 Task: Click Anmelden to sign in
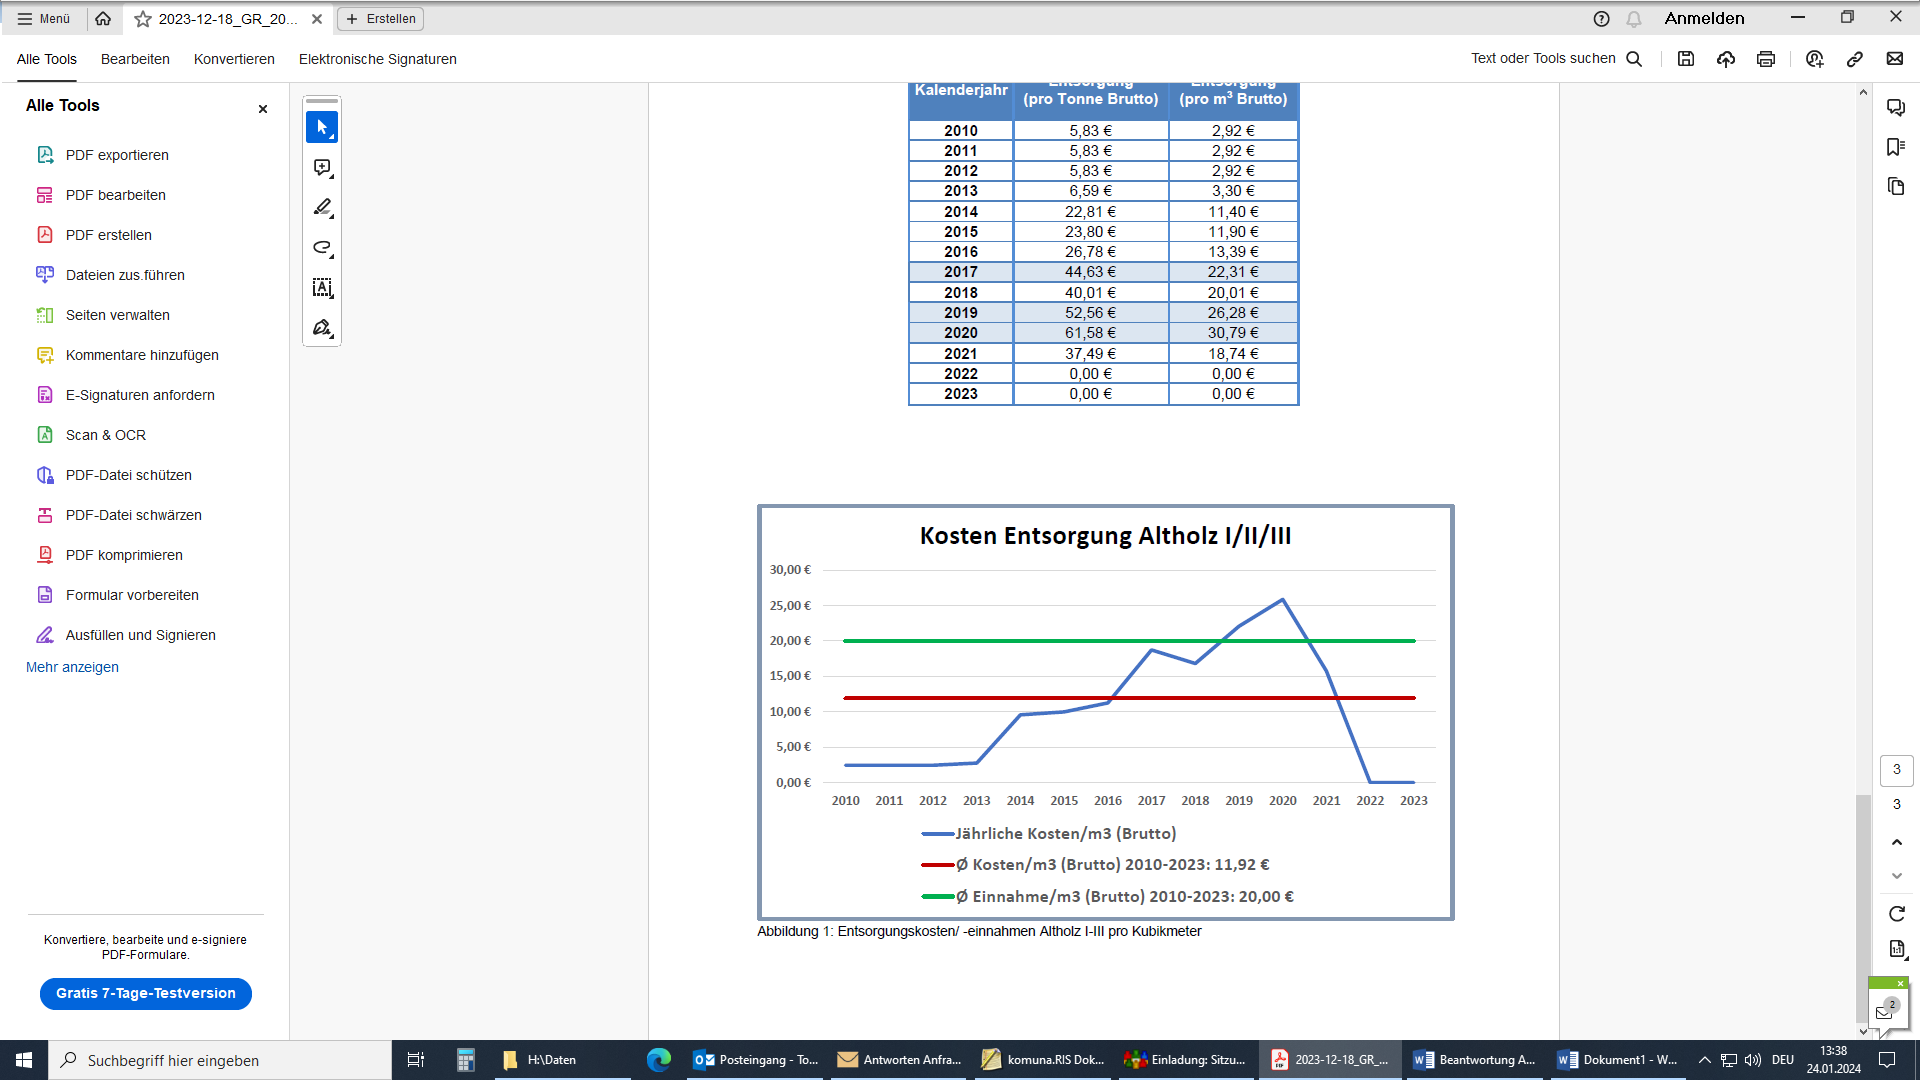click(x=1704, y=19)
